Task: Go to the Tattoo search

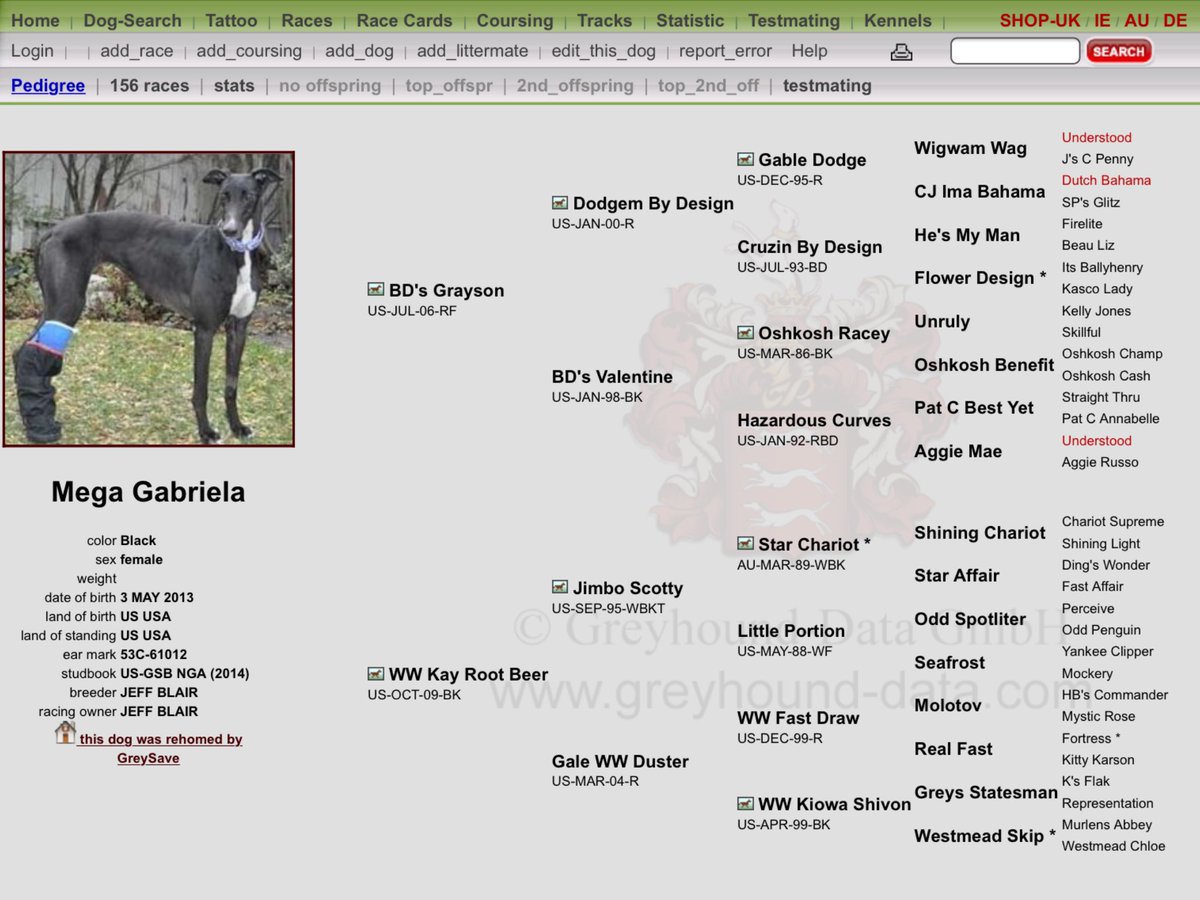Action: (x=231, y=20)
